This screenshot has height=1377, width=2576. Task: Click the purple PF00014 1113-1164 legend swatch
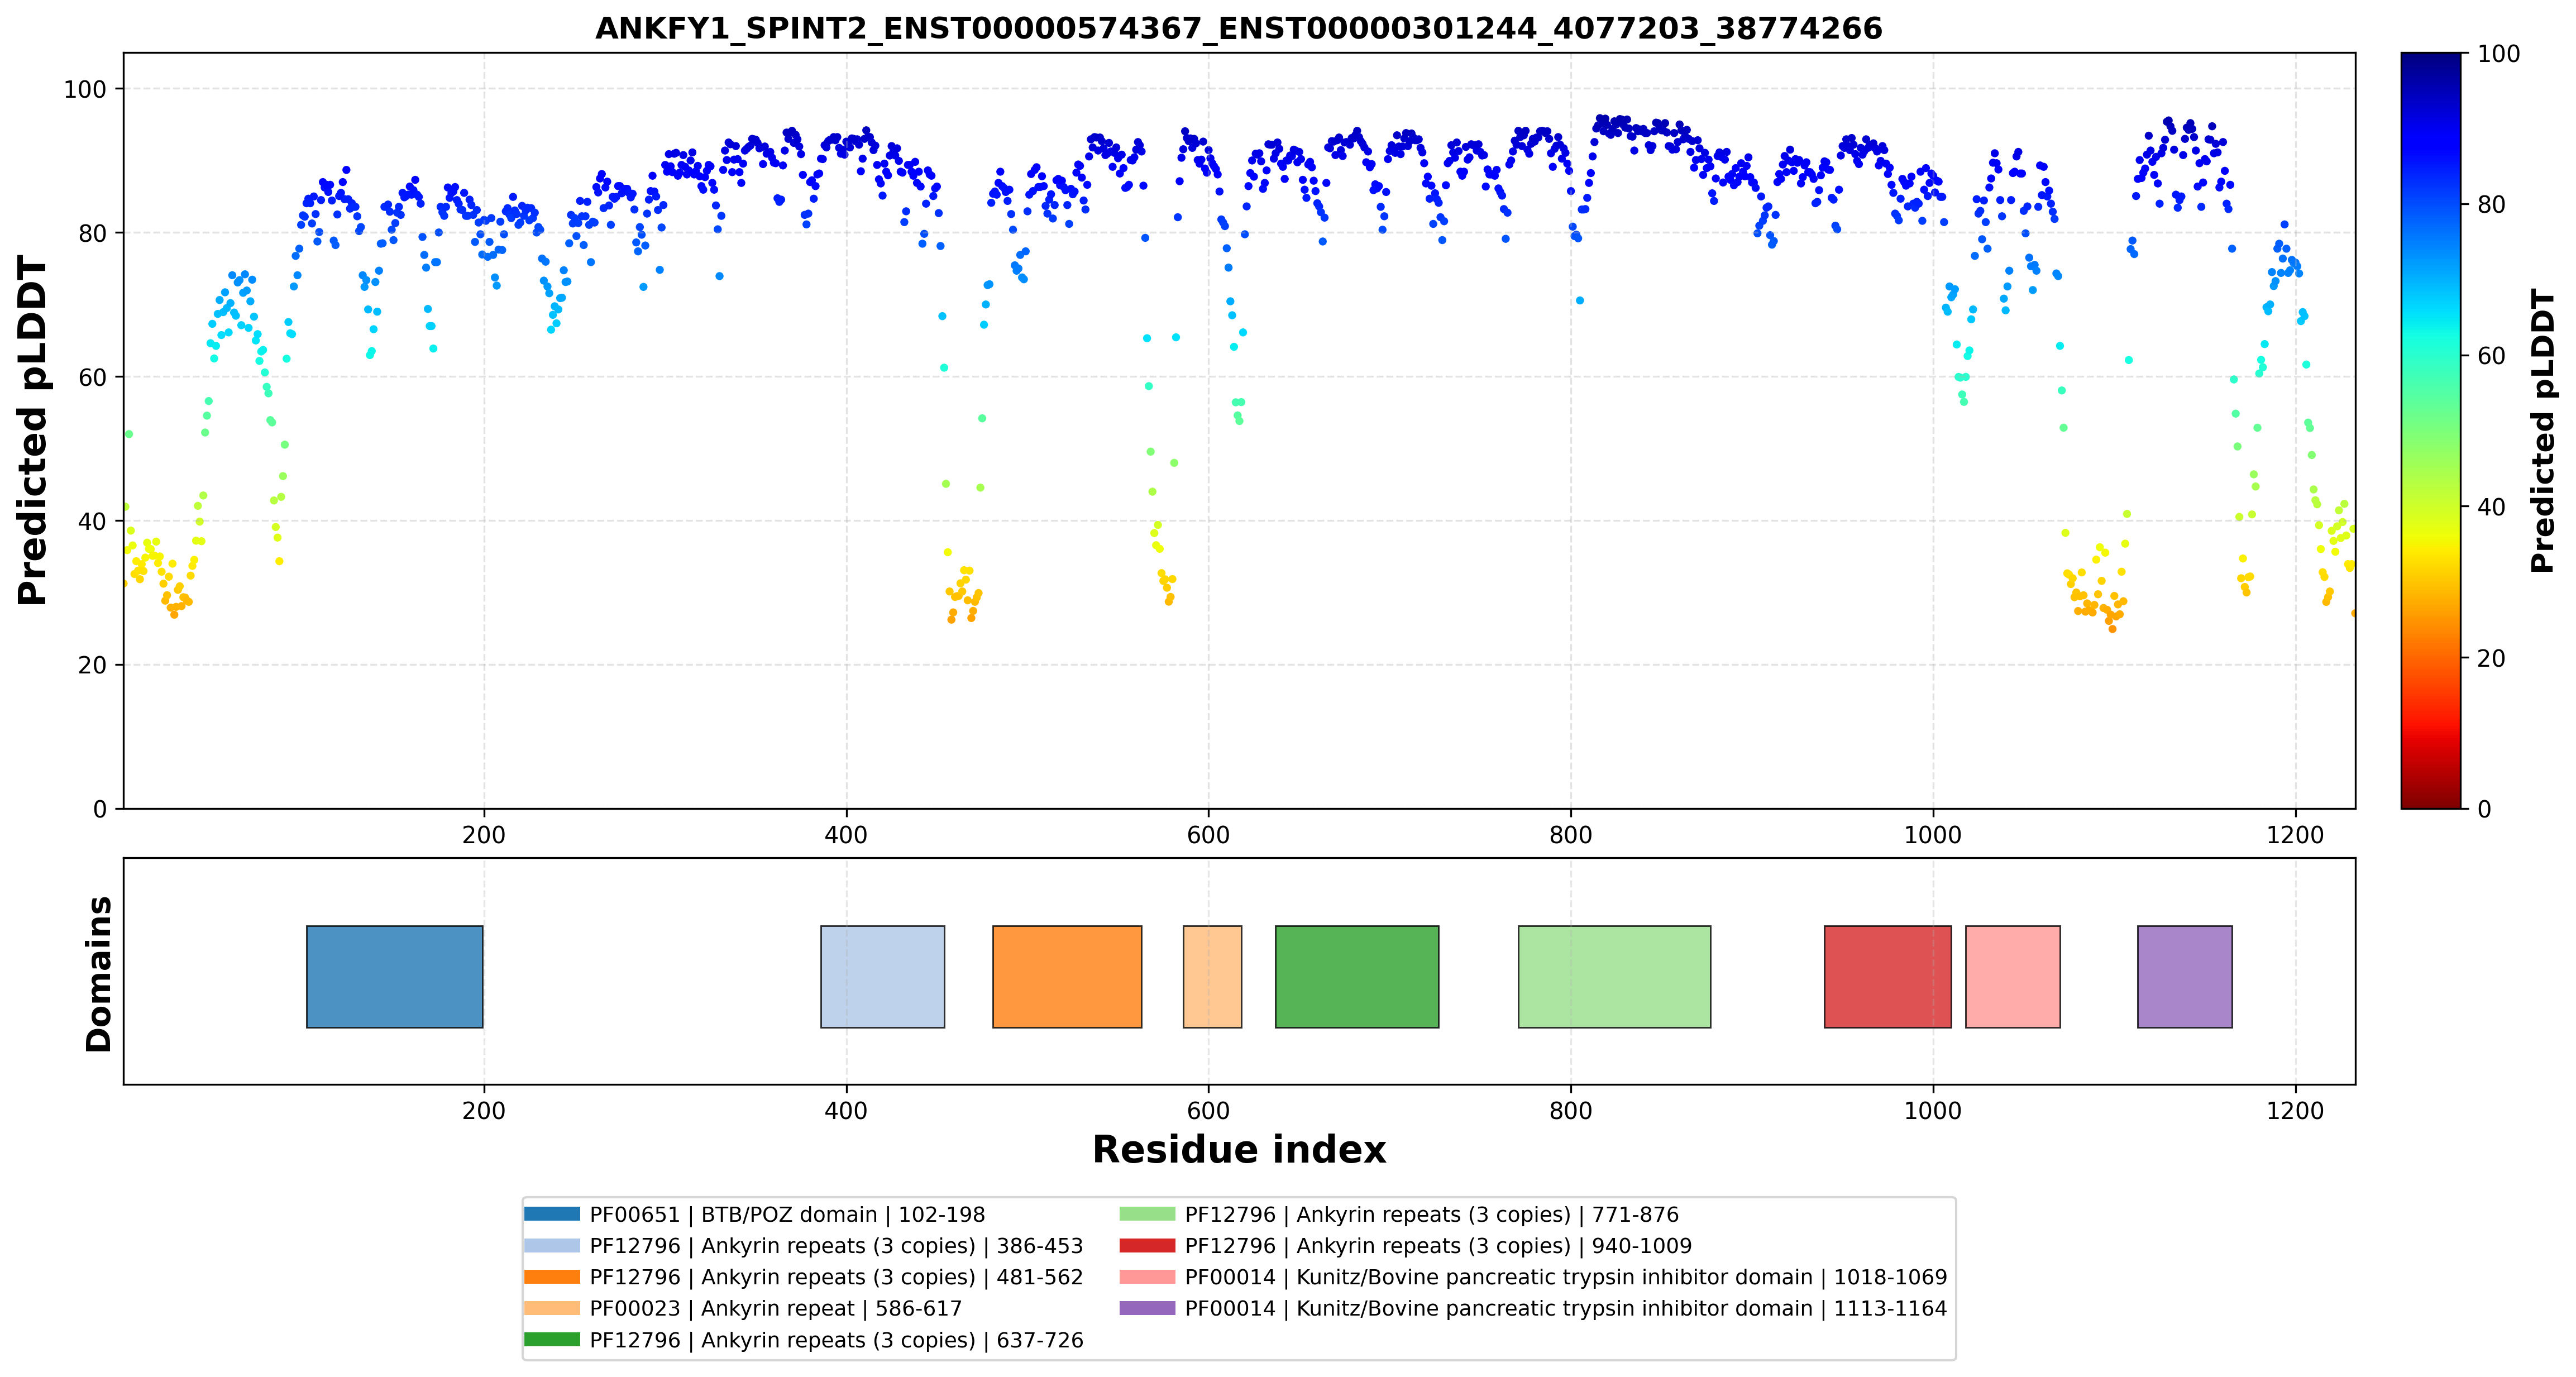(1147, 1308)
